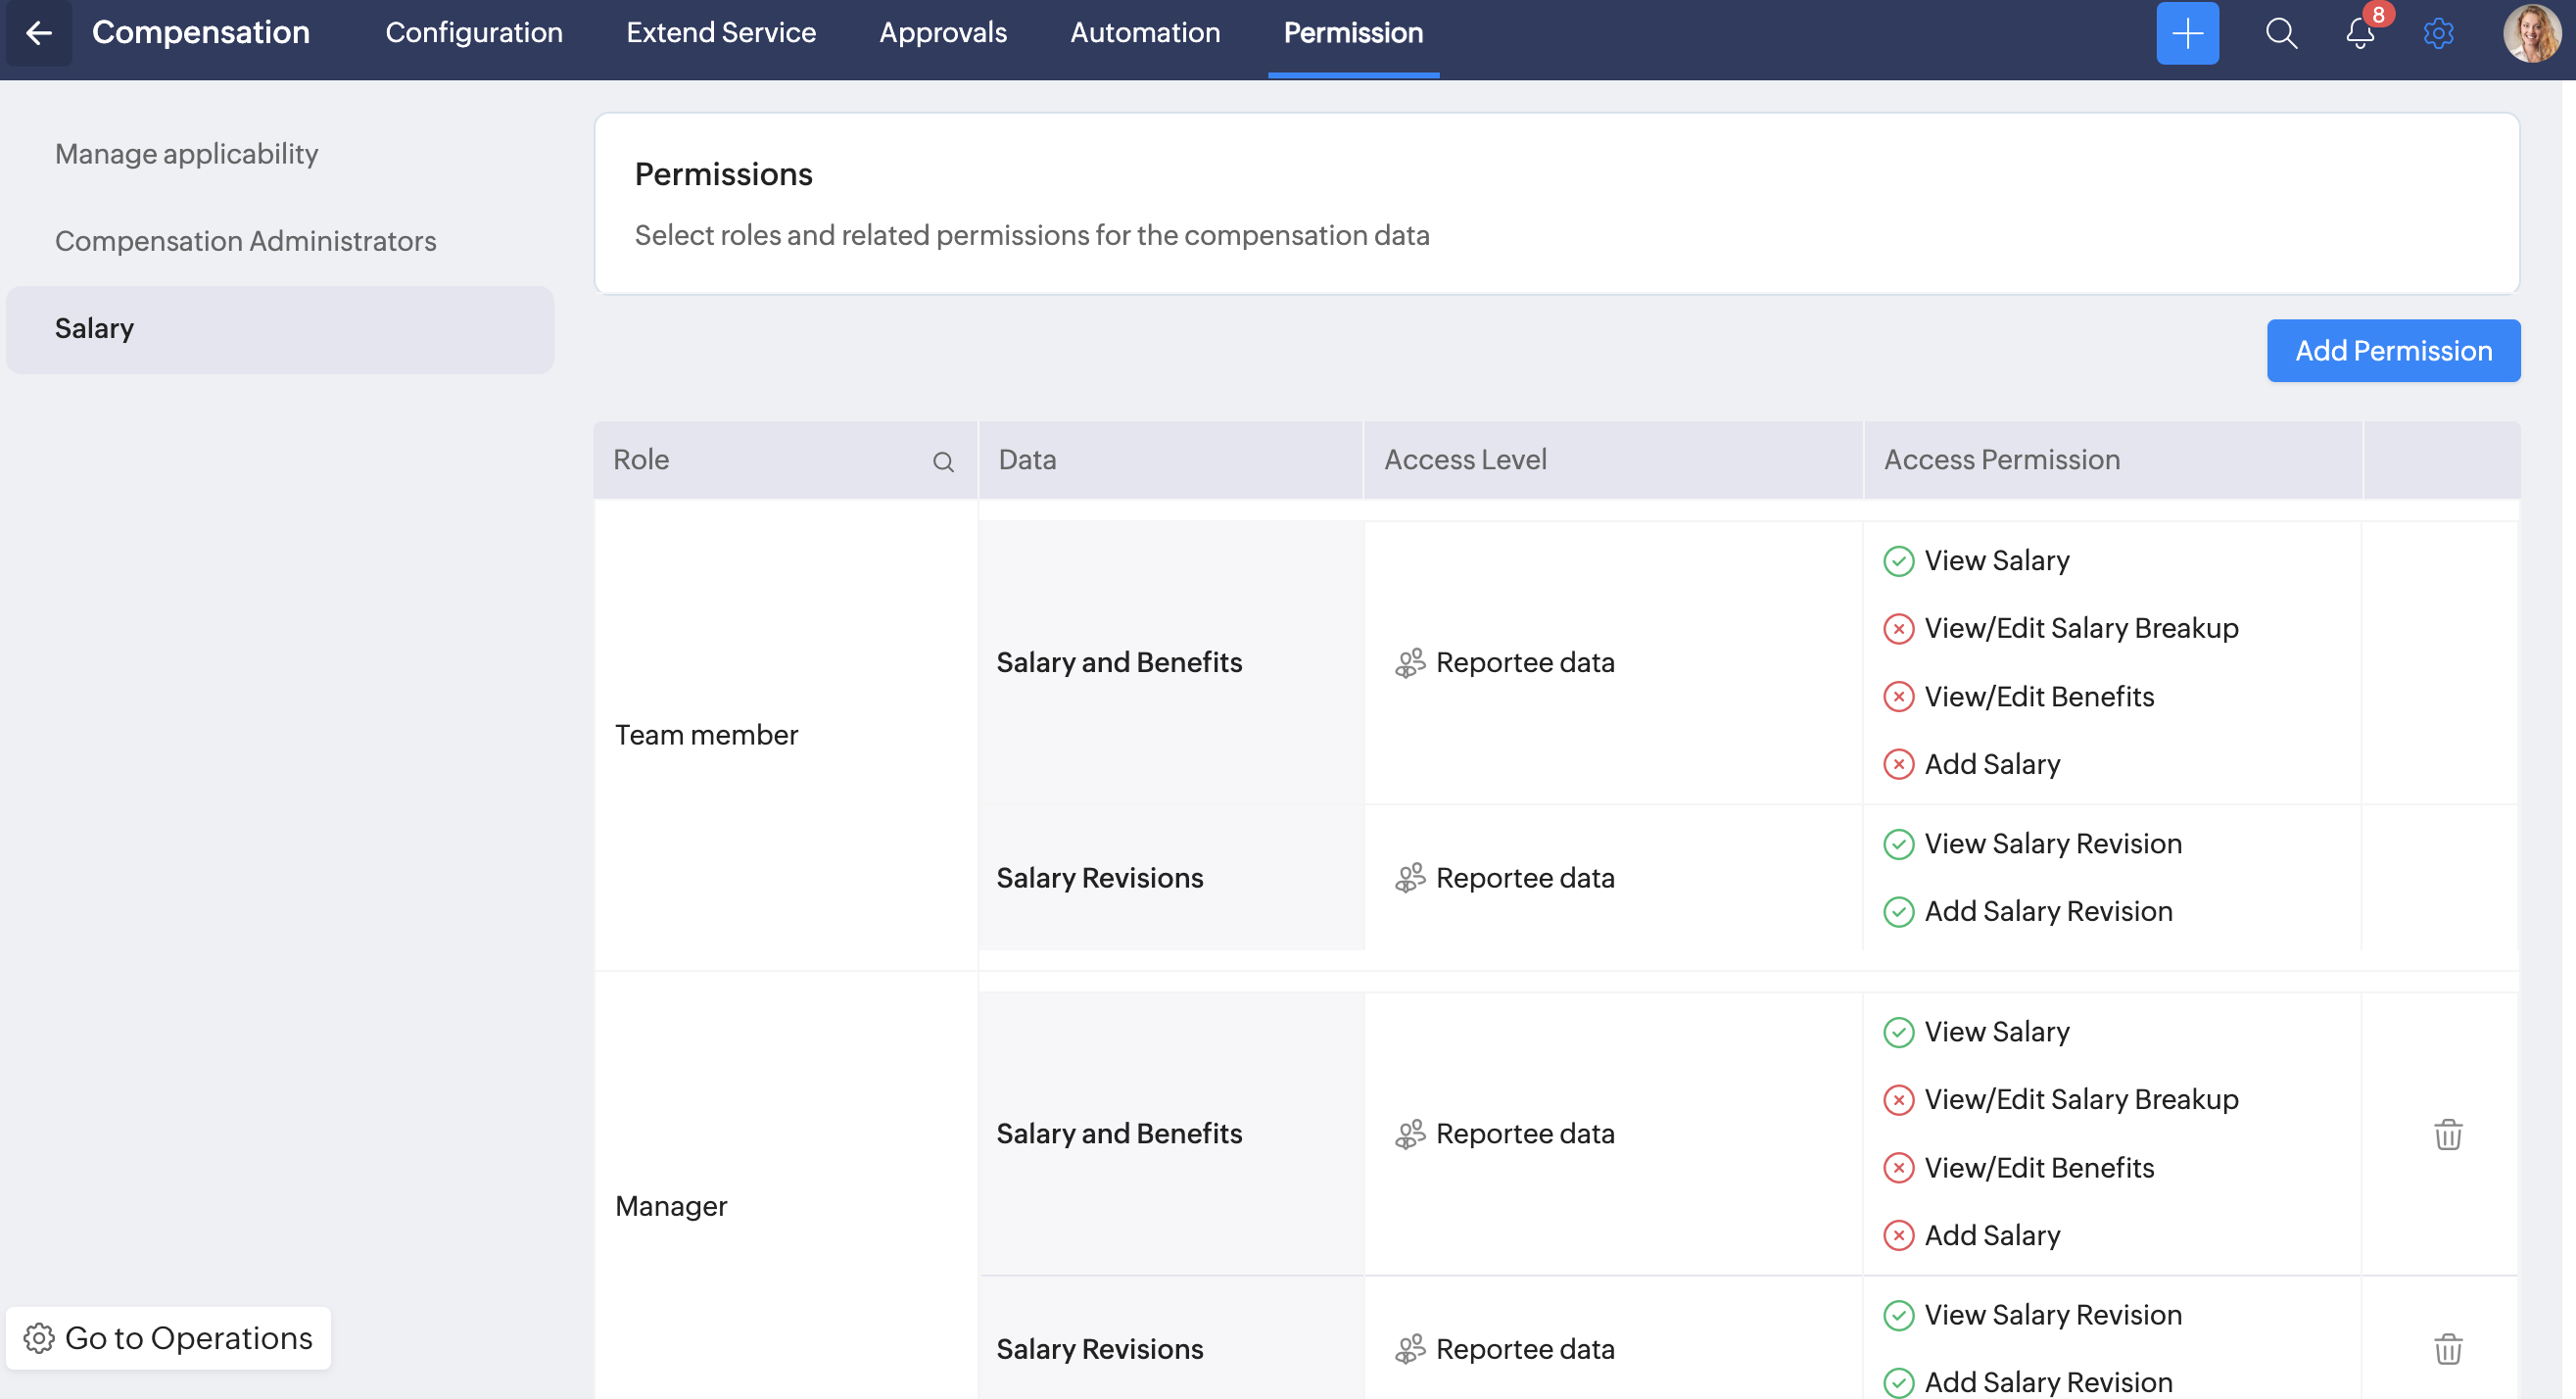Click Go to Operations button
The image size is (2576, 1399).
click(x=168, y=1338)
